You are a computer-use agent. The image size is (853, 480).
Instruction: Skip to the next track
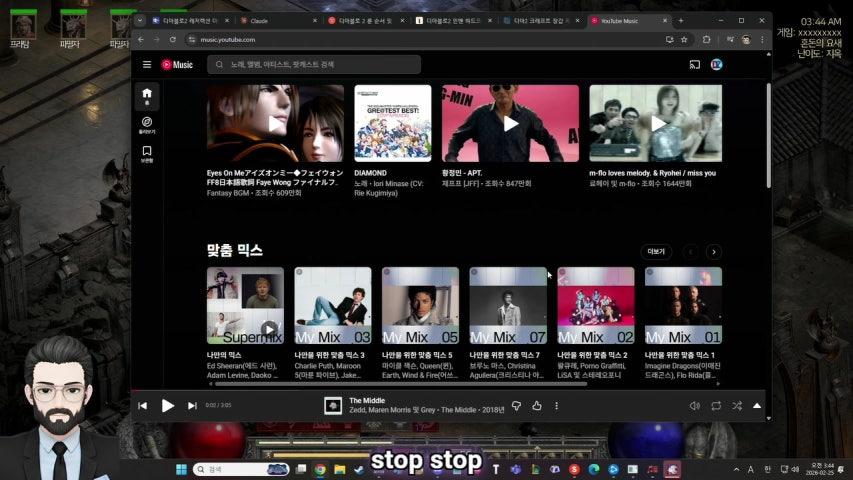pyautogui.click(x=192, y=406)
